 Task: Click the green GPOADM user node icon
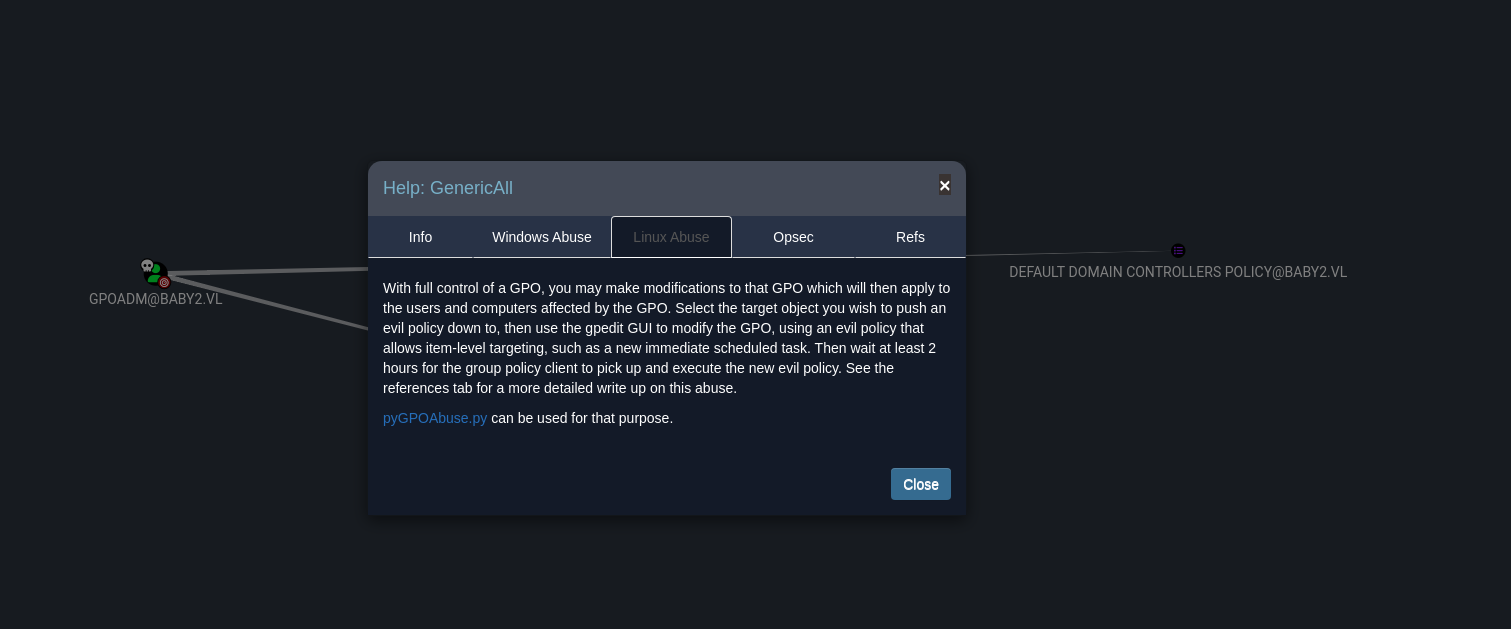pos(156,272)
